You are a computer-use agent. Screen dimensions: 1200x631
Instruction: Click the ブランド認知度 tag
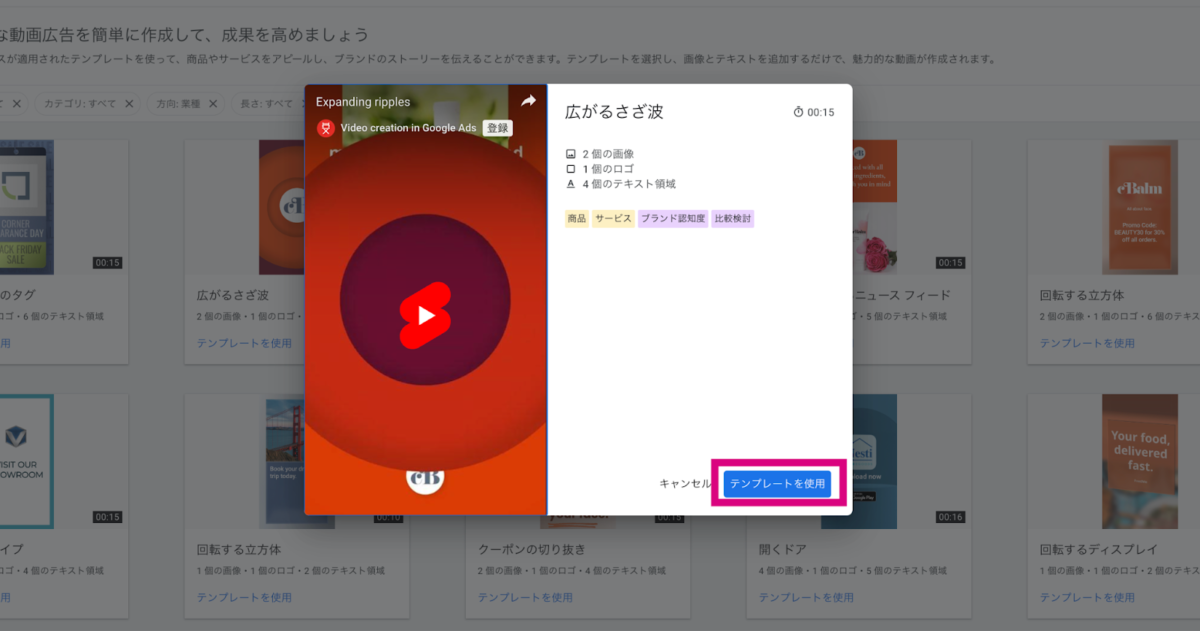(673, 218)
